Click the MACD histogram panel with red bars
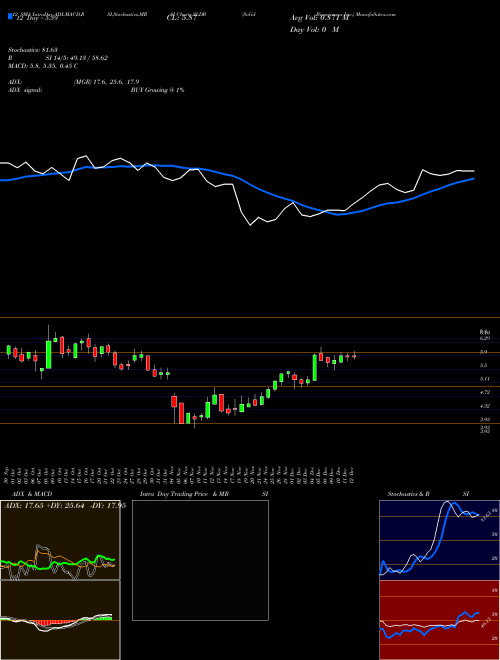 (x=60, y=620)
